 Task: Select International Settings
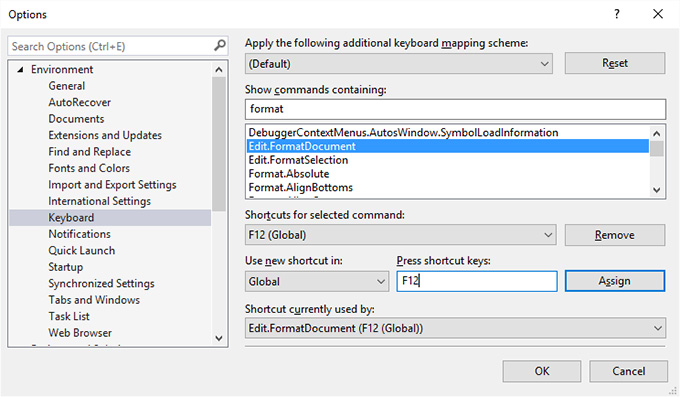100,201
